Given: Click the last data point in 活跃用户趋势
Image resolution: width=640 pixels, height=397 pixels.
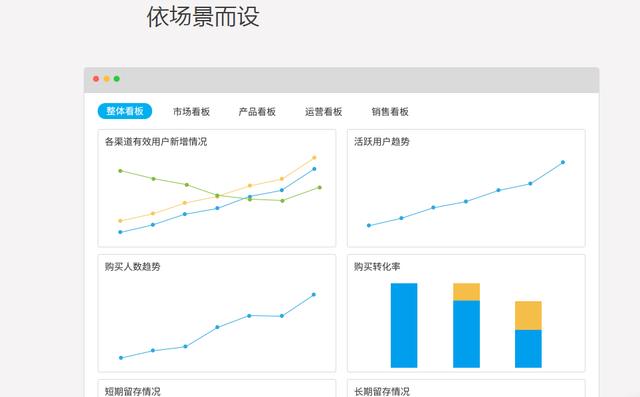Looking at the screenshot, I should pos(563,162).
